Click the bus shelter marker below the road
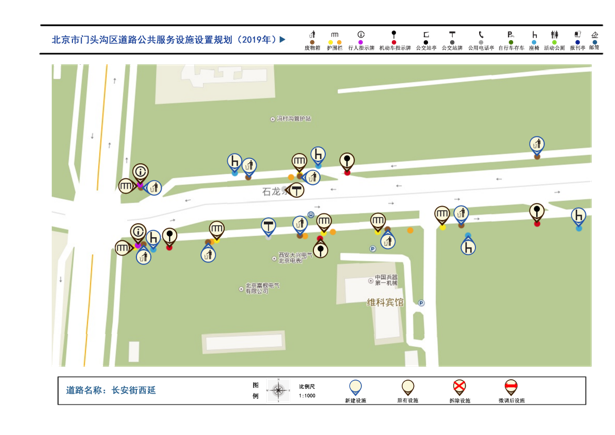 [x=268, y=227]
